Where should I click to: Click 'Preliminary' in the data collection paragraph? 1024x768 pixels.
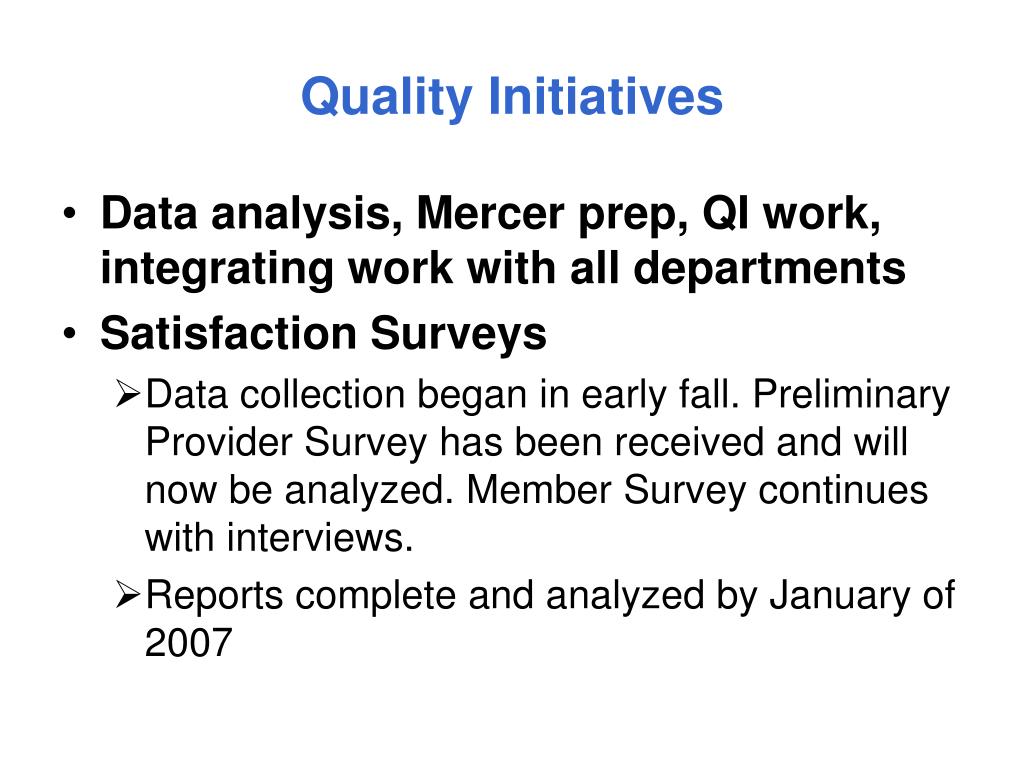[x=851, y=395]
